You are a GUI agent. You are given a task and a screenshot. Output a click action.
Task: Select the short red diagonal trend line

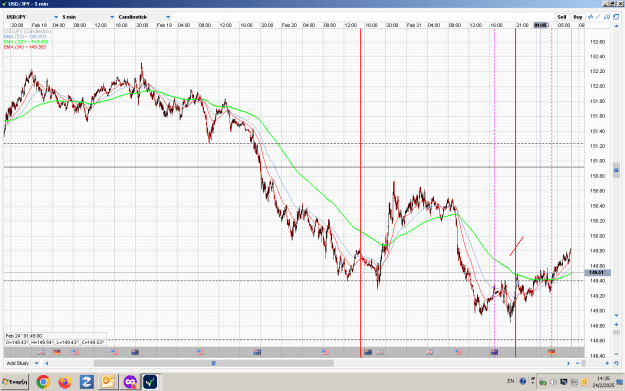click(517, 246)
